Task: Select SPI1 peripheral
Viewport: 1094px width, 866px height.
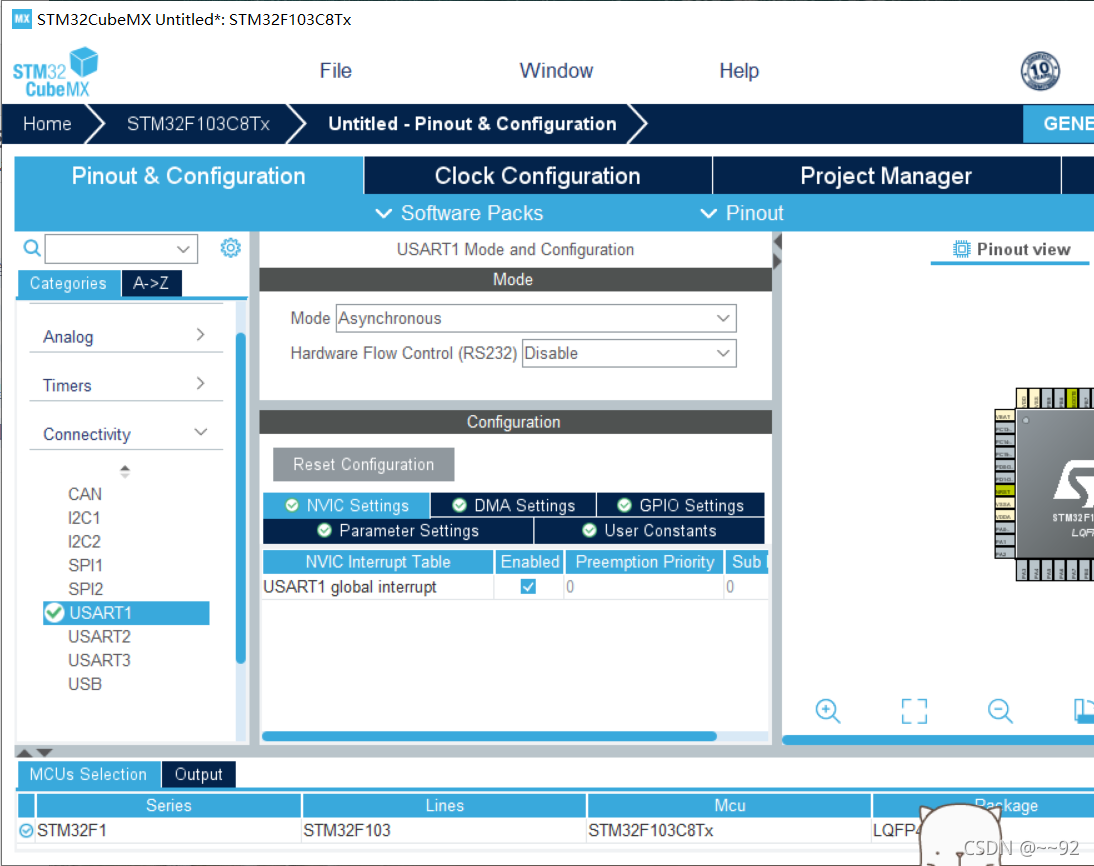Action: click(x=85, y=565)
